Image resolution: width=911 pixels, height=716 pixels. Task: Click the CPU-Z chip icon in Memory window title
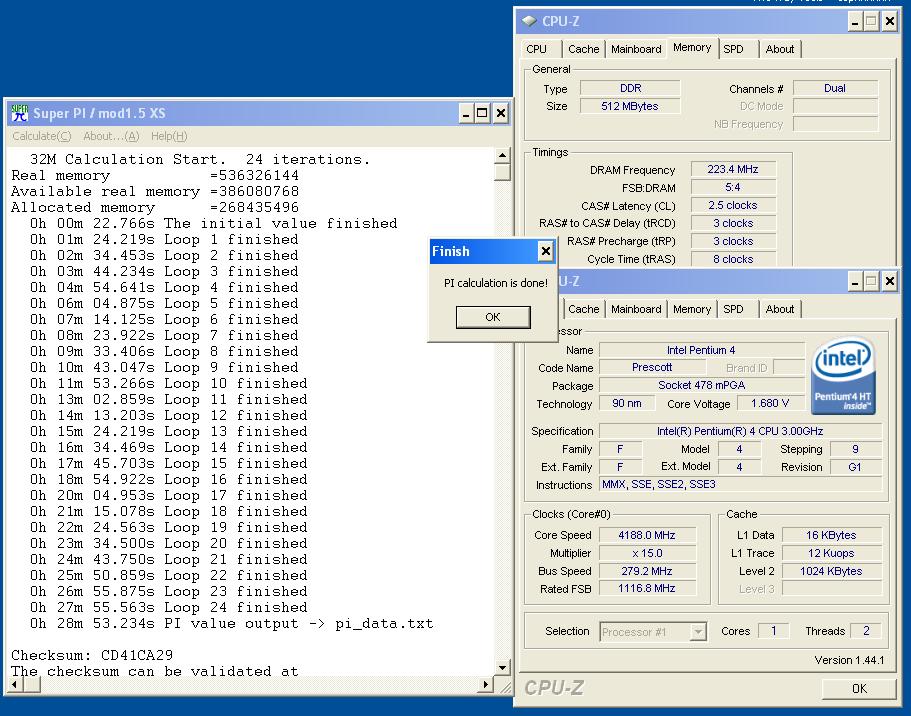pos(529,21)
